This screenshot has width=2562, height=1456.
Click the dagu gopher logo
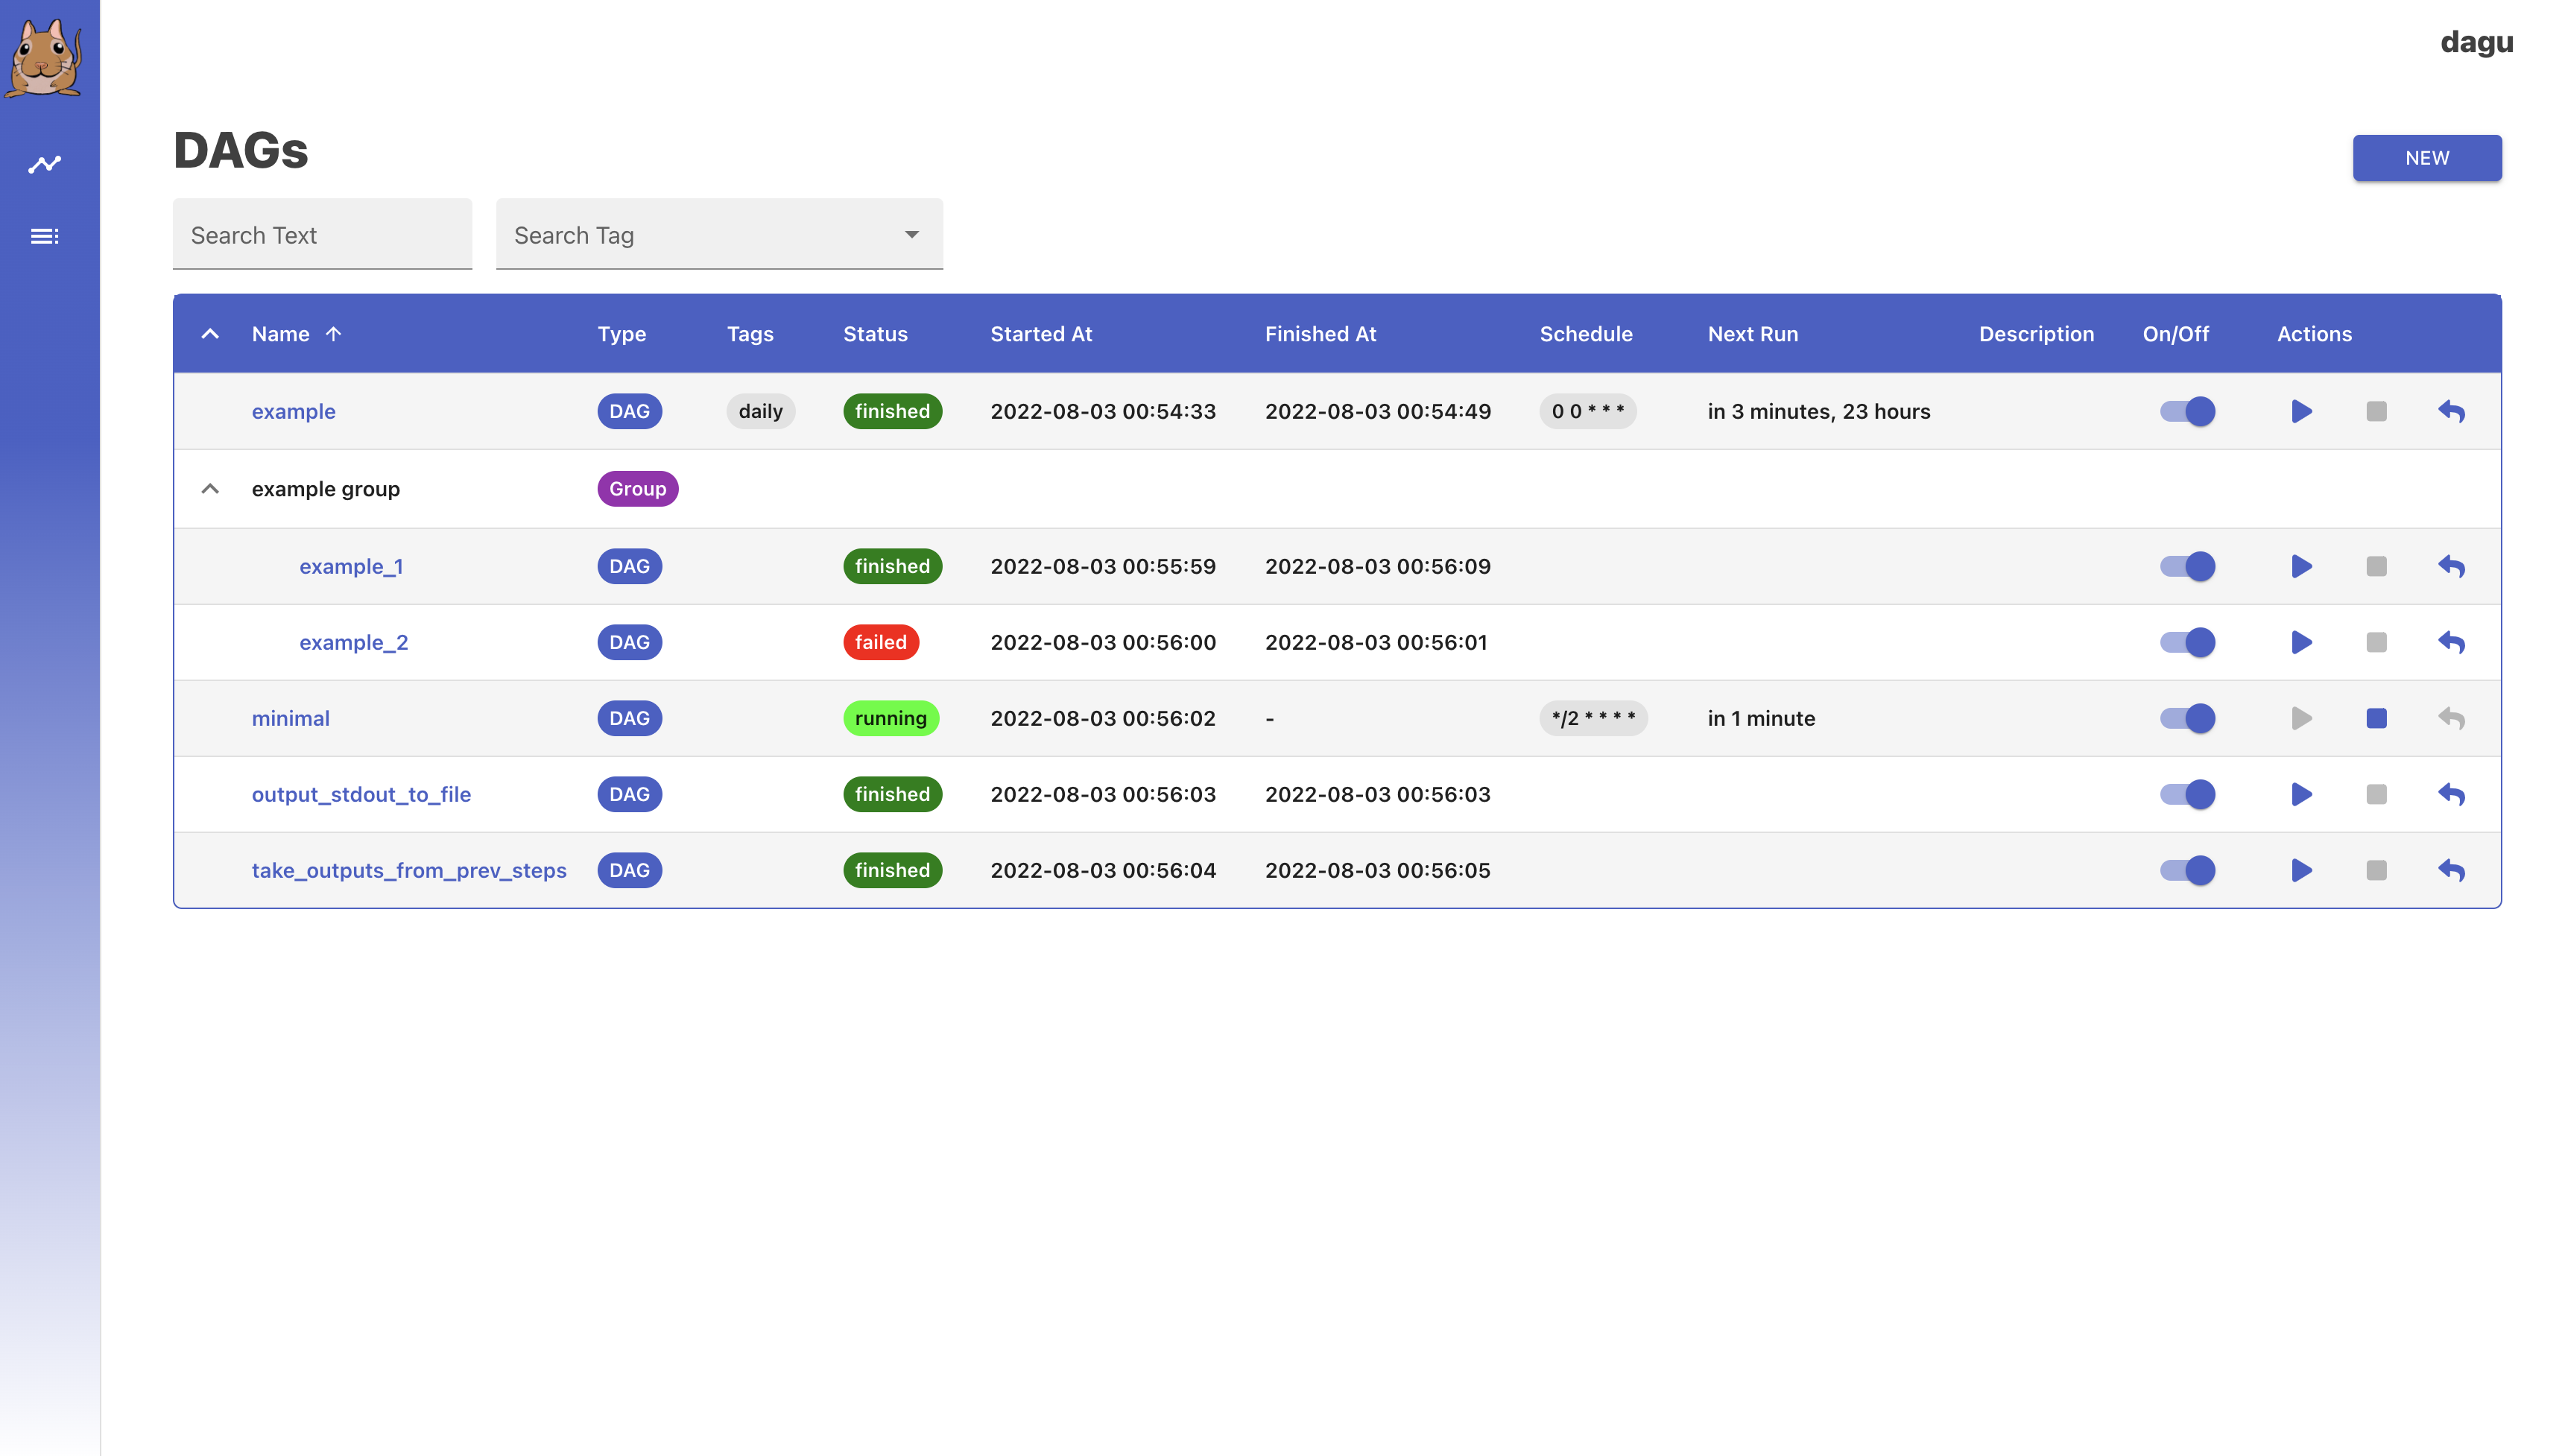click(x=44, y=57)
